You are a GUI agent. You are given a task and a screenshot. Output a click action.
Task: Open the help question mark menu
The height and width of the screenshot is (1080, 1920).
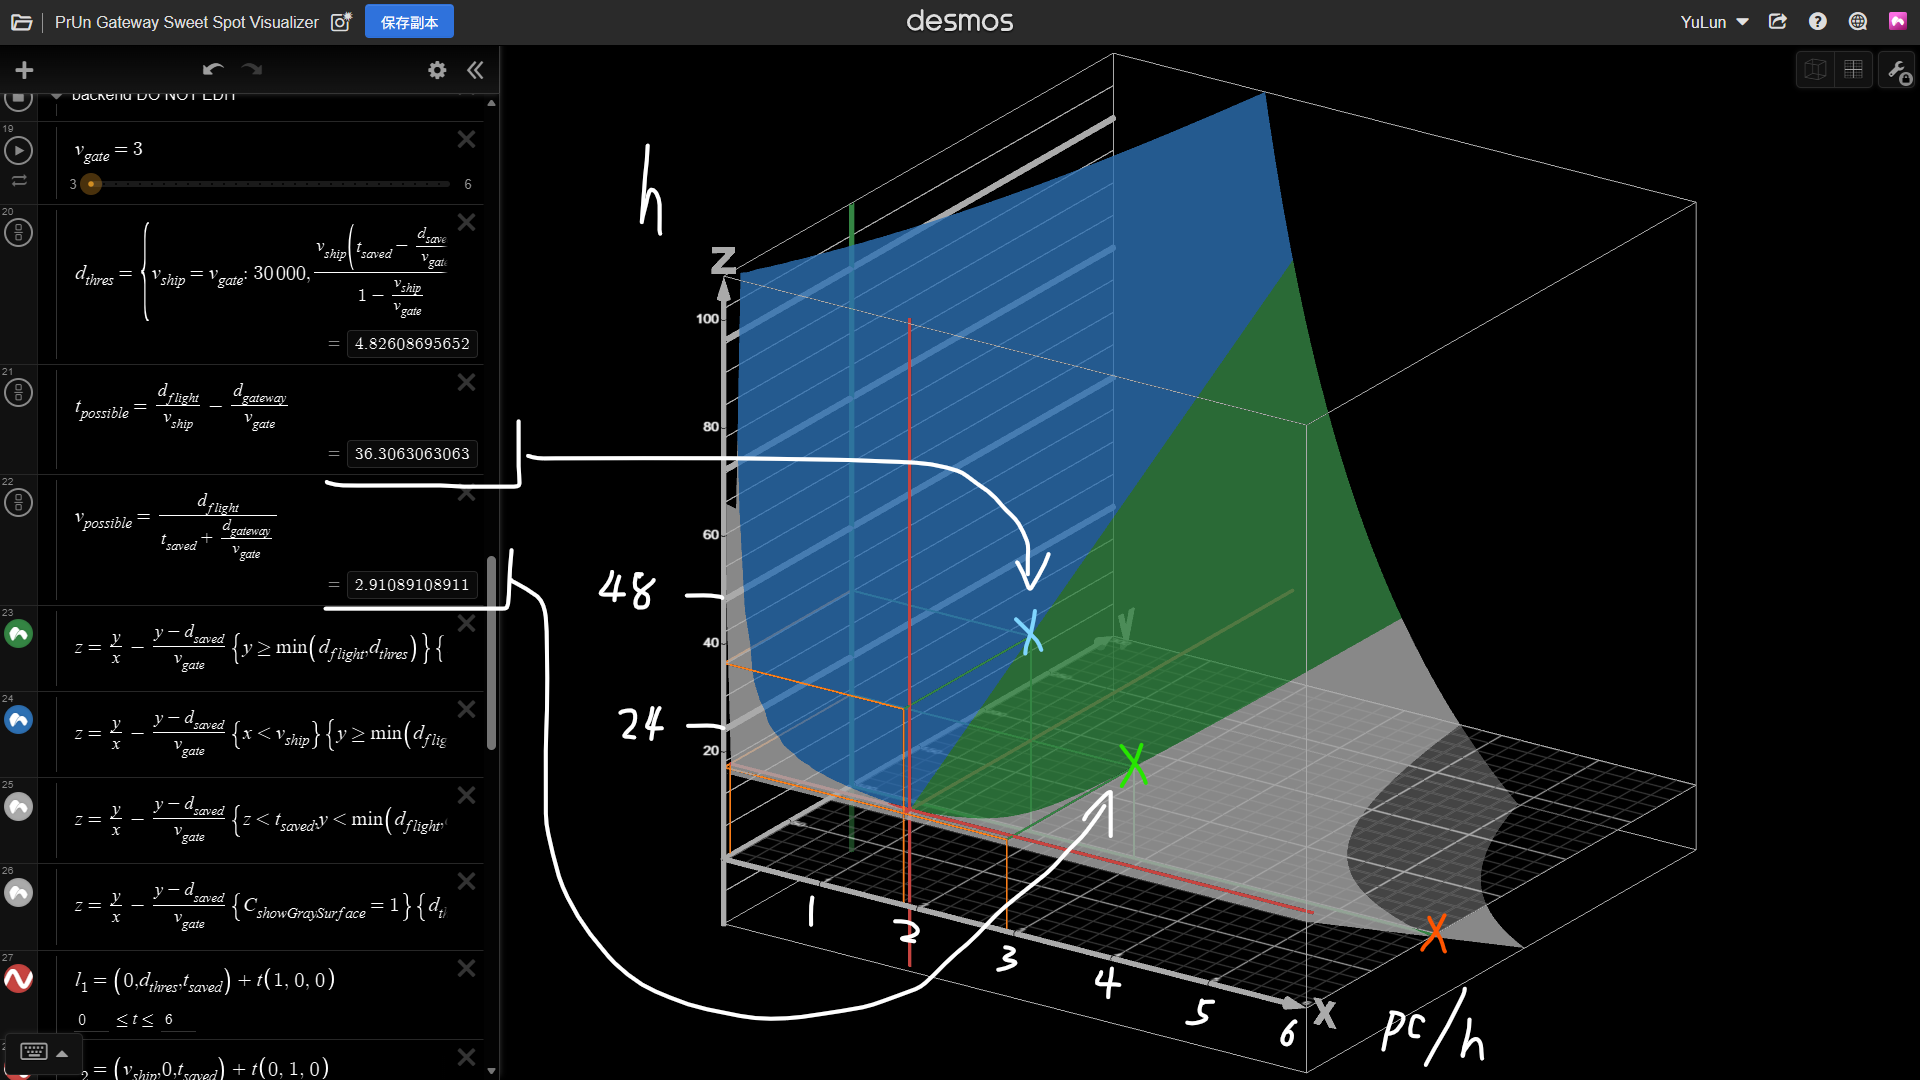point(1817,22)
